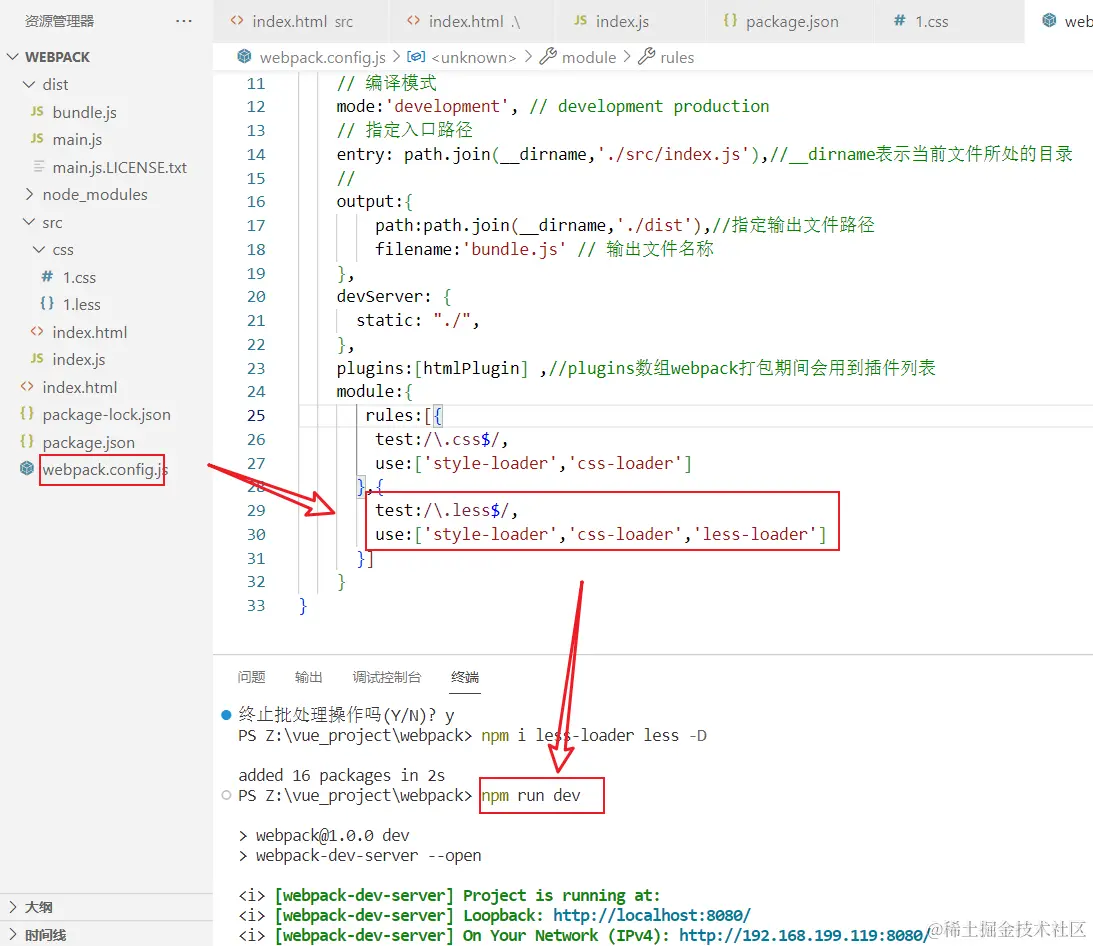Open the 输出 output panel tab

click(309, 677)
